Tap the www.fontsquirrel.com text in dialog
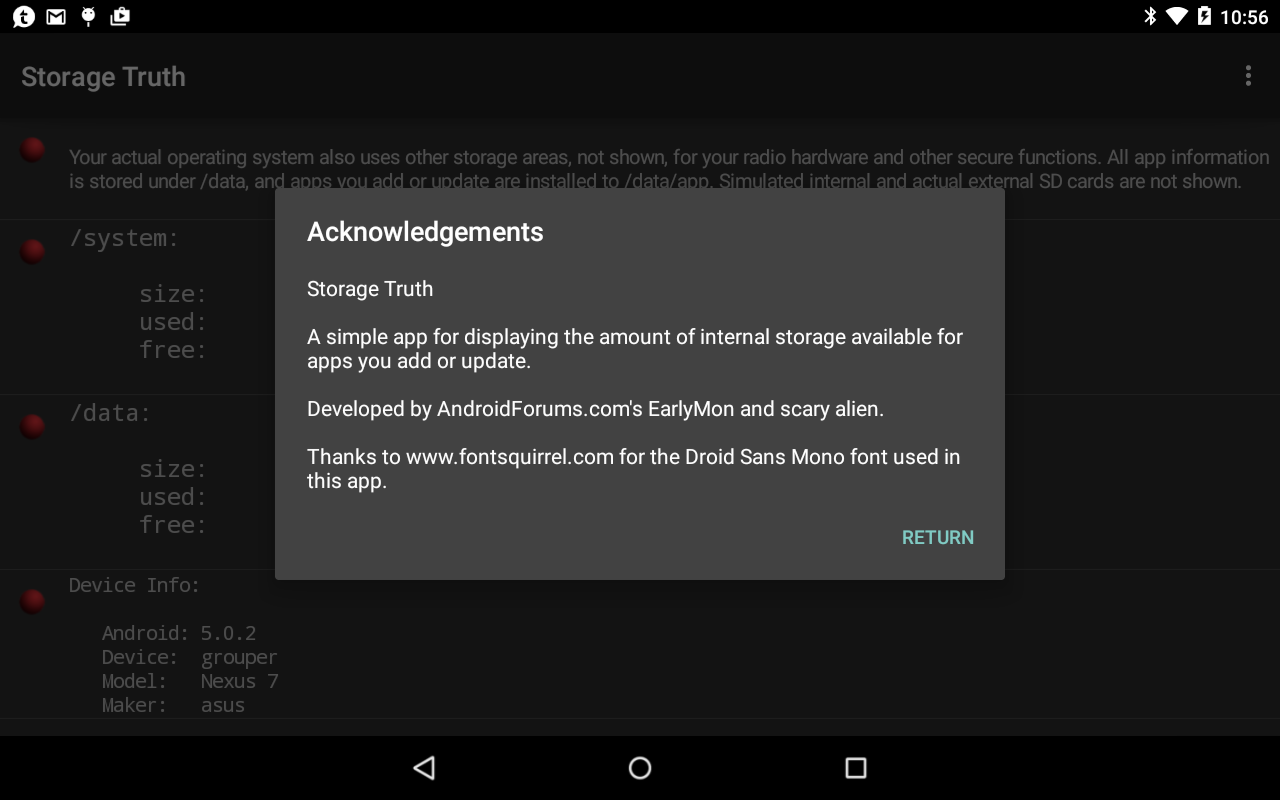The height and width of the screenshot is (800, 1280). click(509, 457)
